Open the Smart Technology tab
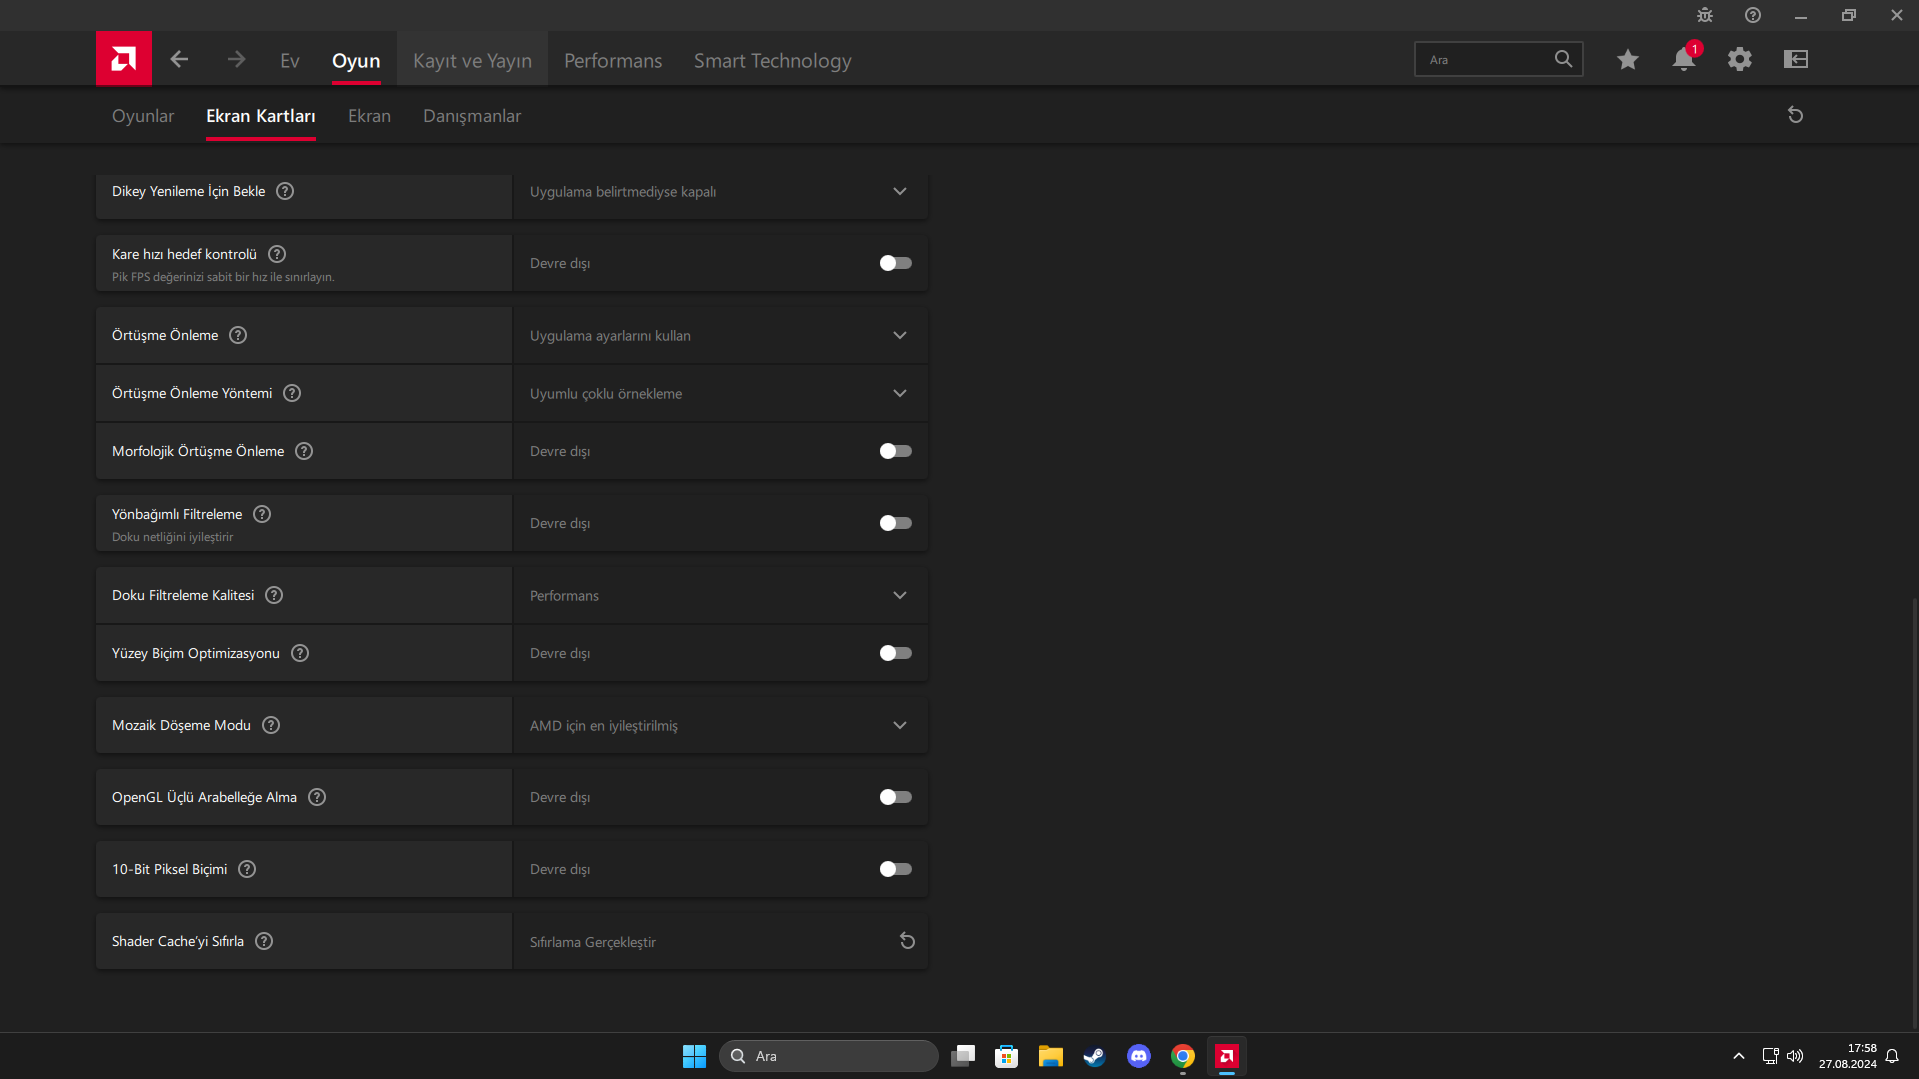The width and height of the screenshot is (1919, 1079). [773, 60]
